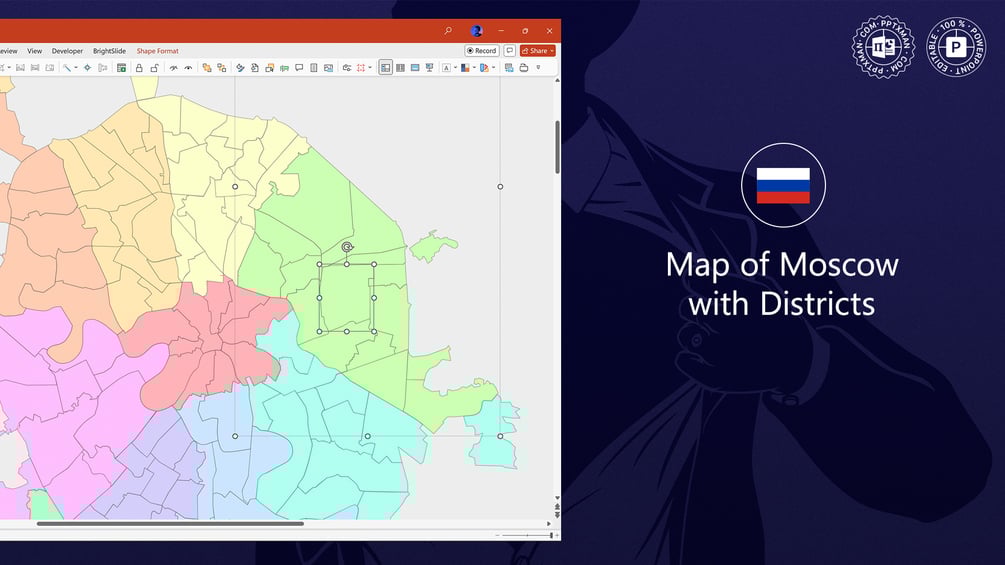Click the camera settings toolbar icon

[x=347, y=68]
